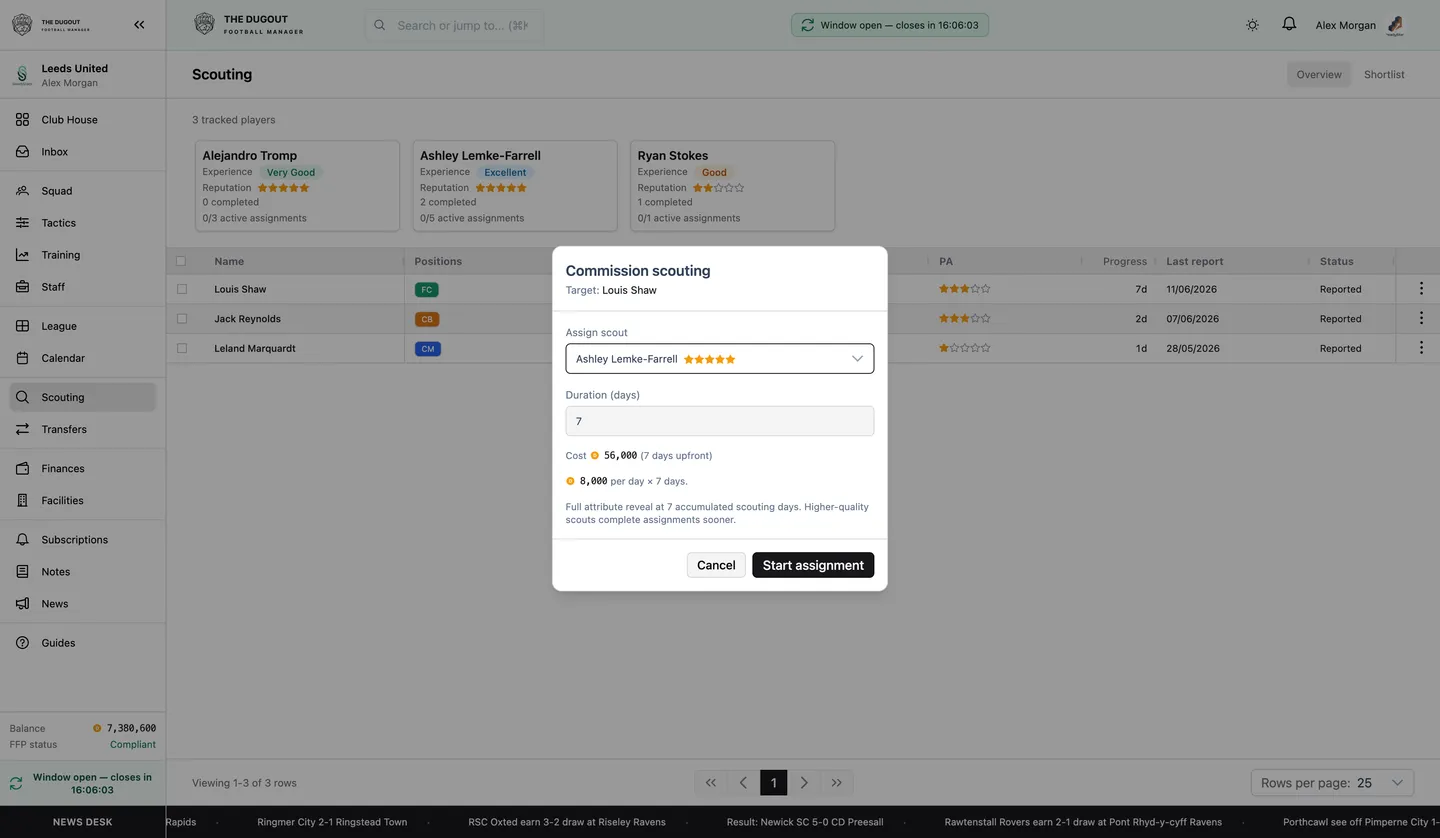Click Leland Marquardt player name

tap(255, 348)
